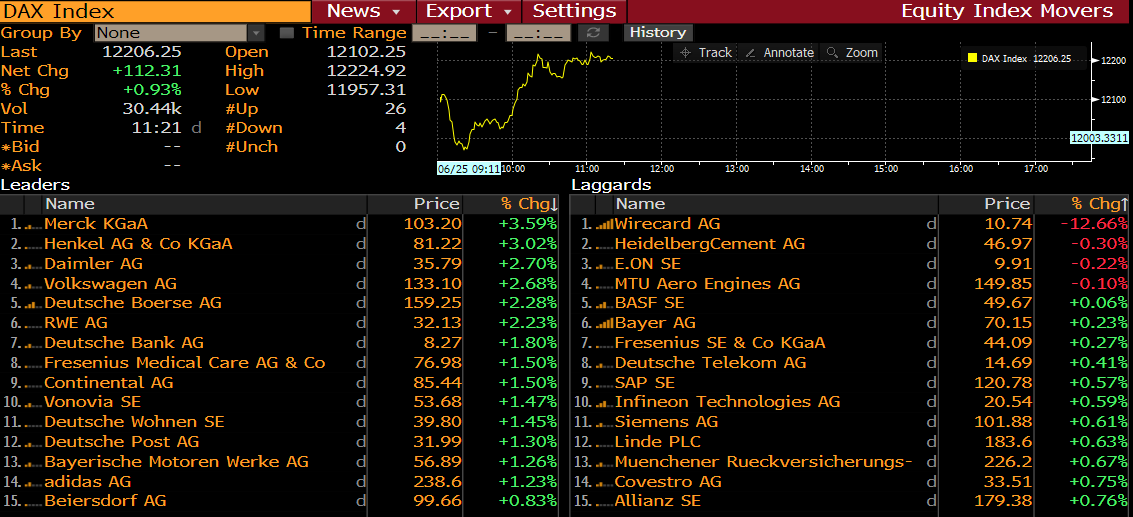Click the volume bars icon beside Deutsche Boerse AG
Viewport: 1133px width, 517px height.
click(33, 304)
